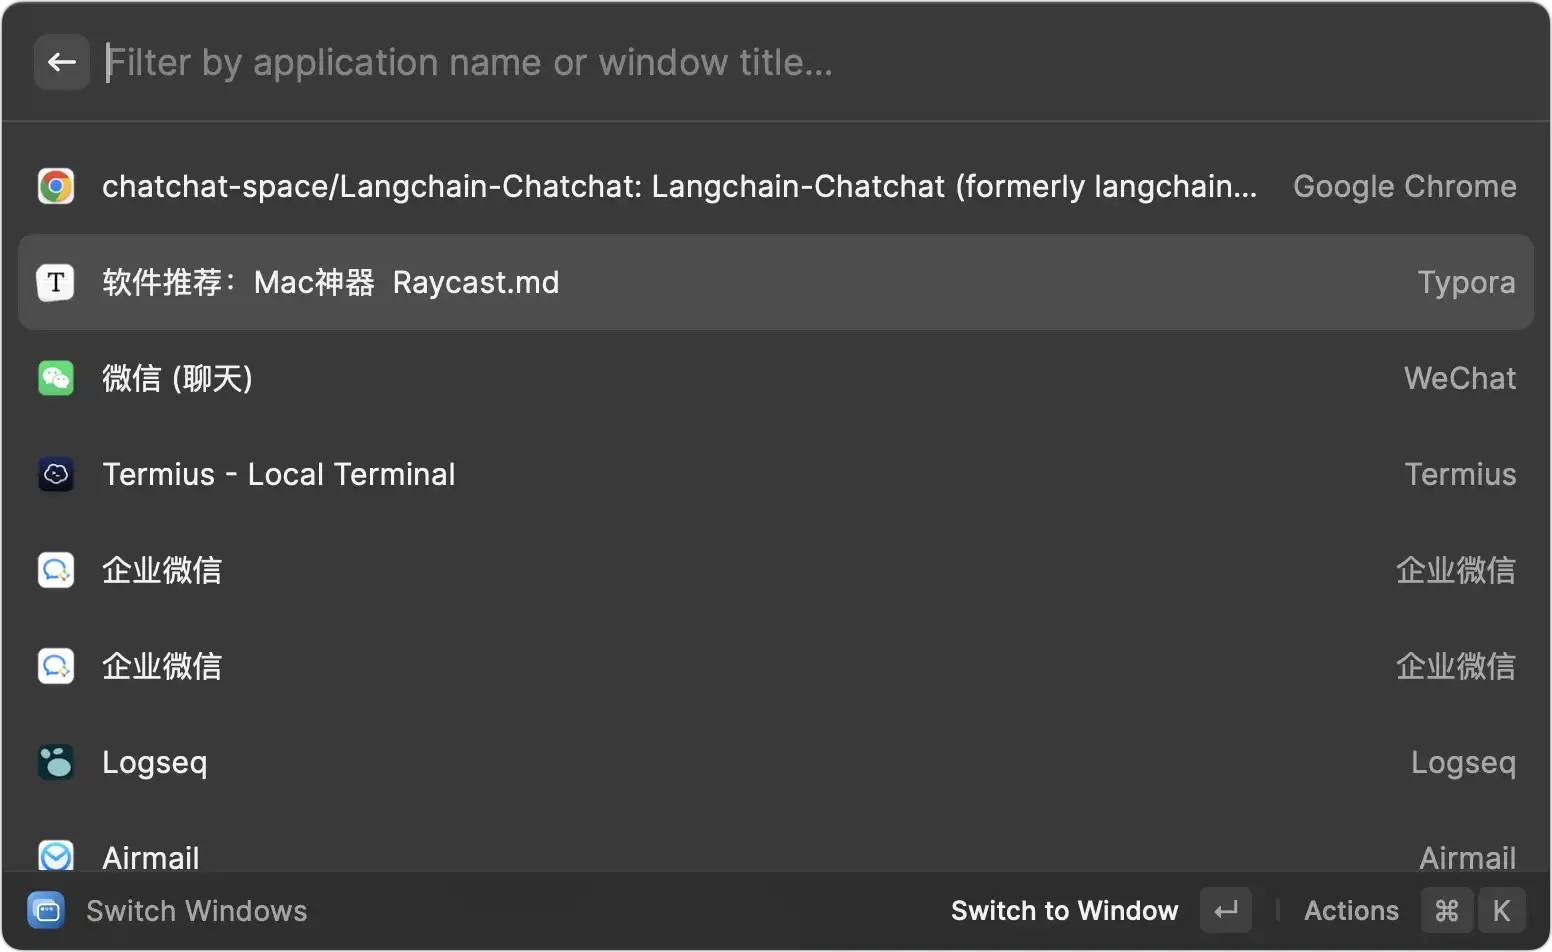Screen dimensions: 1552x952
Task: Click the K shortcut key badge
Action: pos(1502,910)
